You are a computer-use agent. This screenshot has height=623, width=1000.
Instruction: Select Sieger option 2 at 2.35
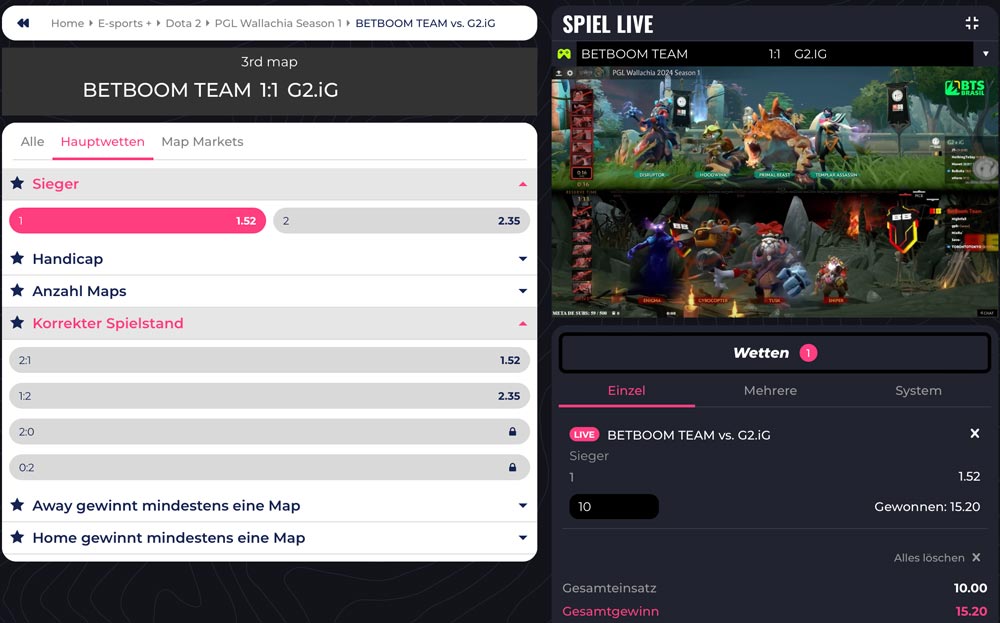(x=402, y=221)
